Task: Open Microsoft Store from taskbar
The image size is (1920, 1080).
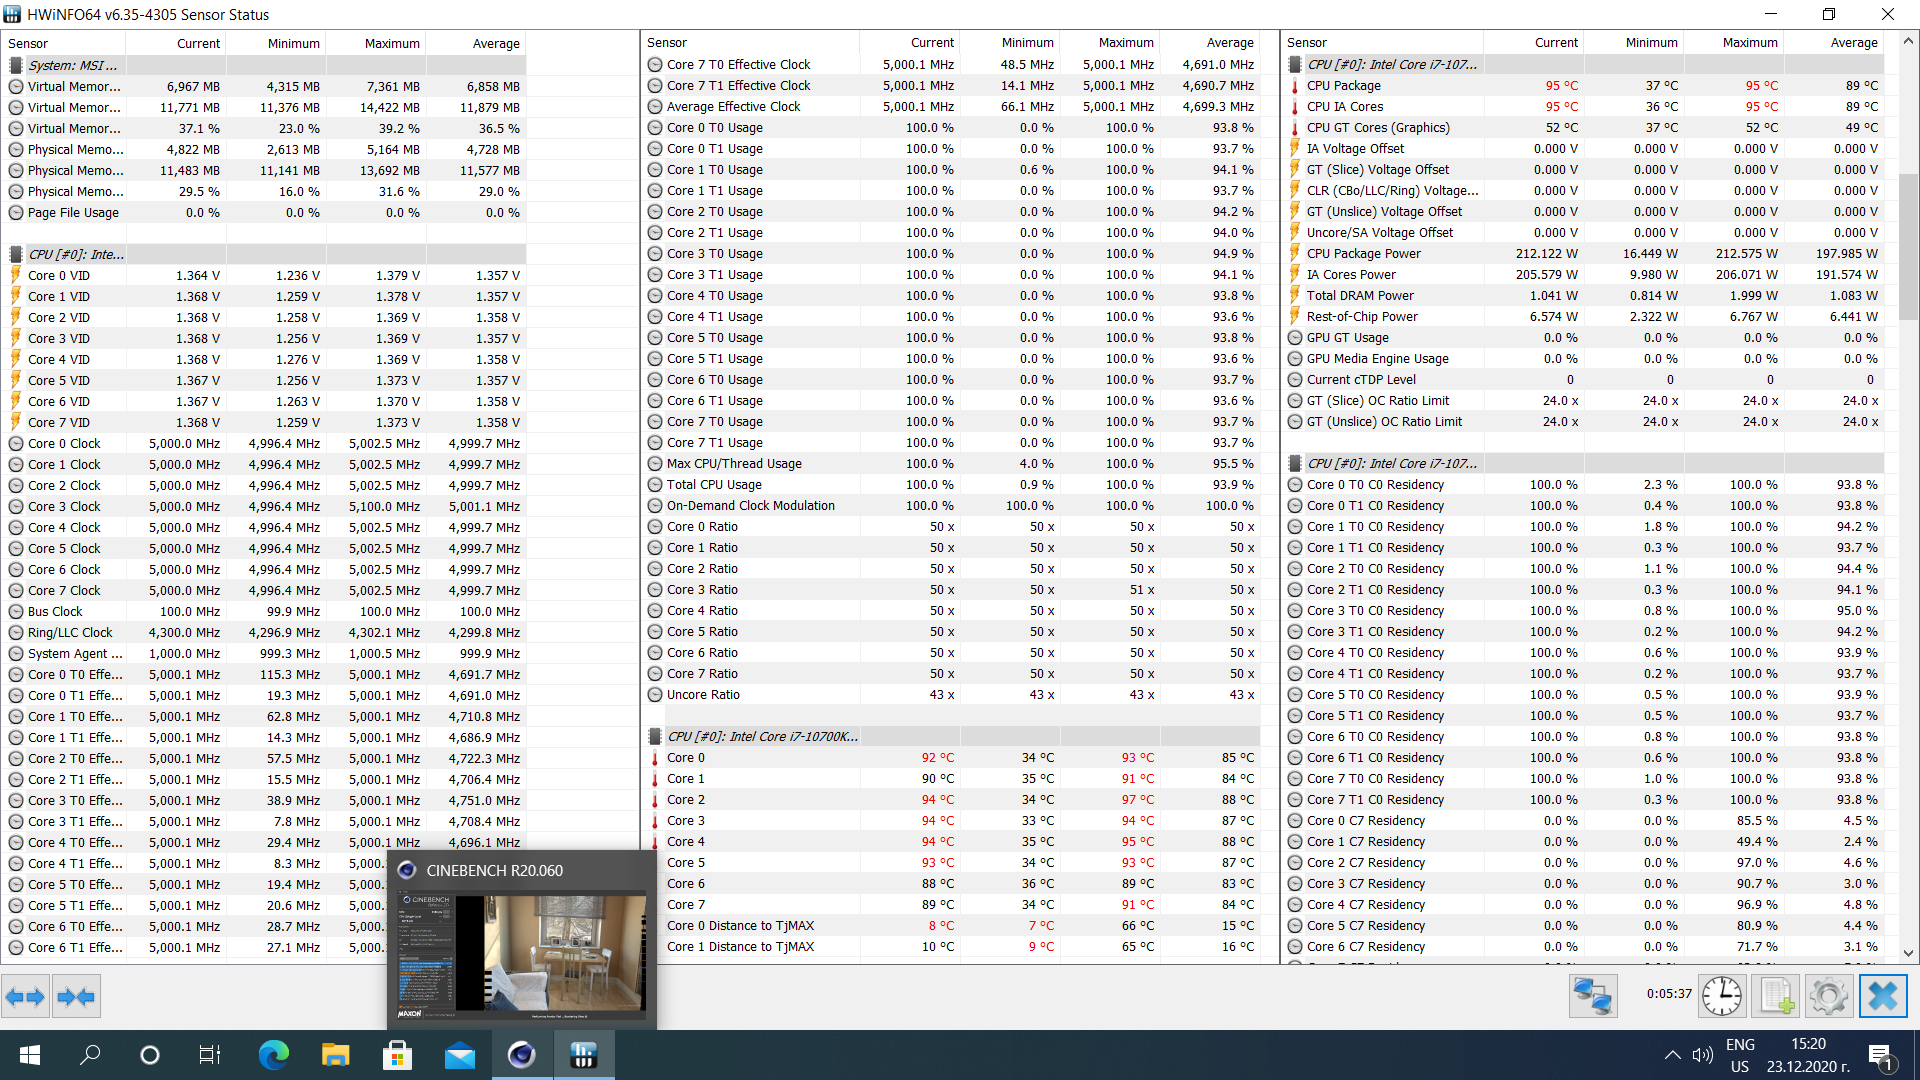Action: 397,1055
